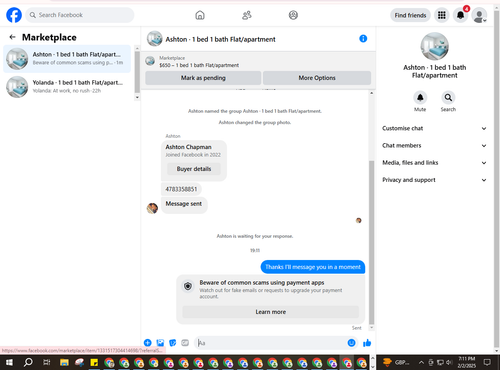Send a thumbs-up like
The width and height of the screenshot is (500, 370).
click(x=367, y=343)
